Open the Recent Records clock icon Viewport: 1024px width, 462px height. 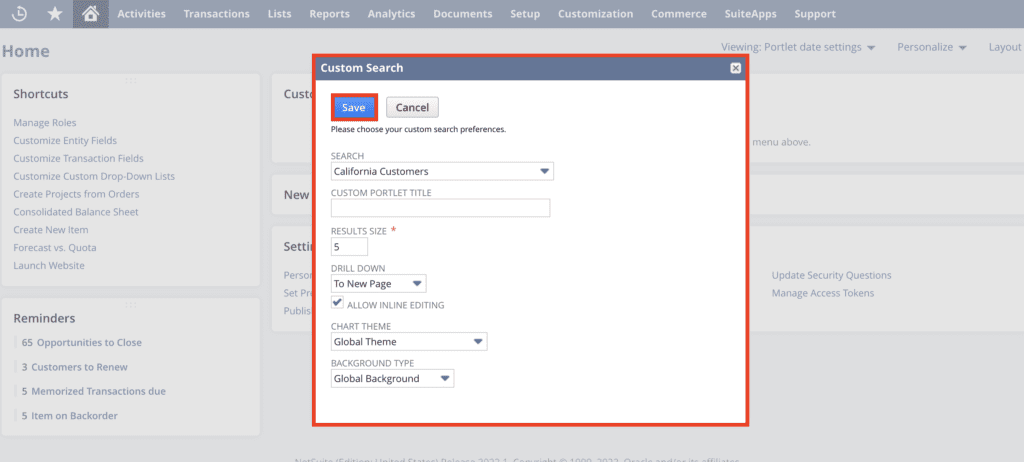[22, 14]
